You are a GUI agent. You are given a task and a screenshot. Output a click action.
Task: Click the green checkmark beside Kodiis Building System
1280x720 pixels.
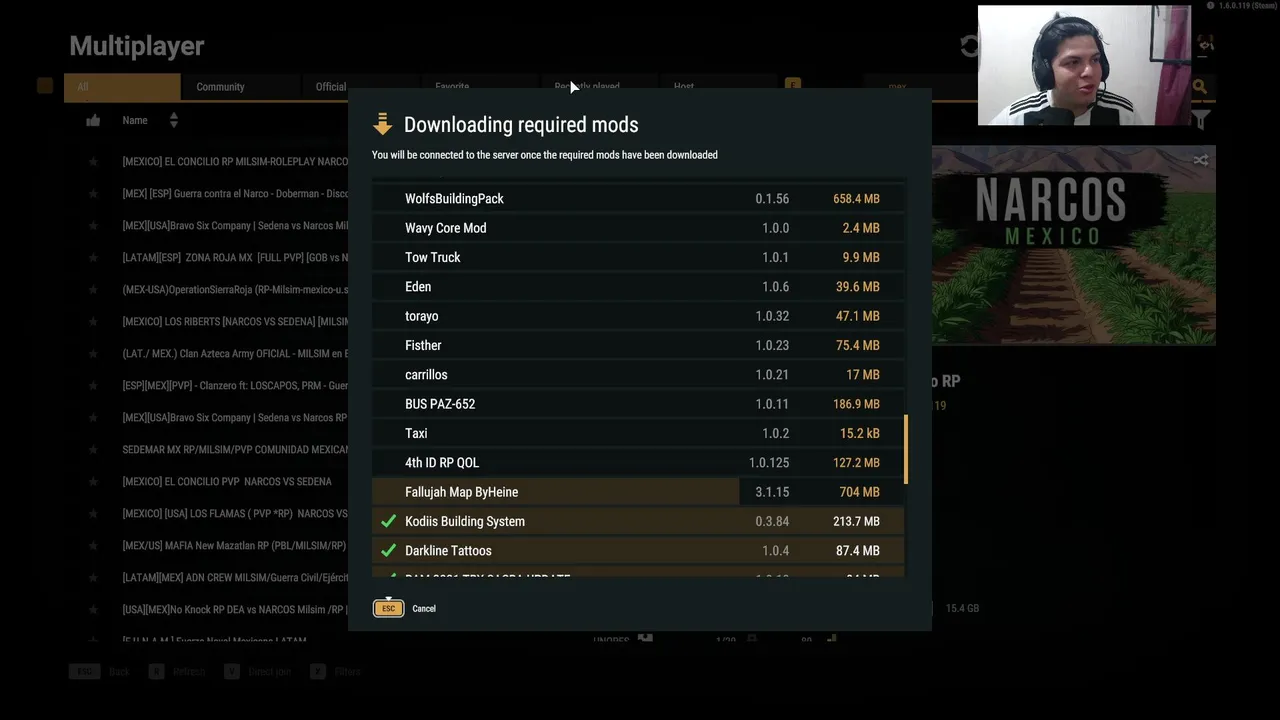389,521
